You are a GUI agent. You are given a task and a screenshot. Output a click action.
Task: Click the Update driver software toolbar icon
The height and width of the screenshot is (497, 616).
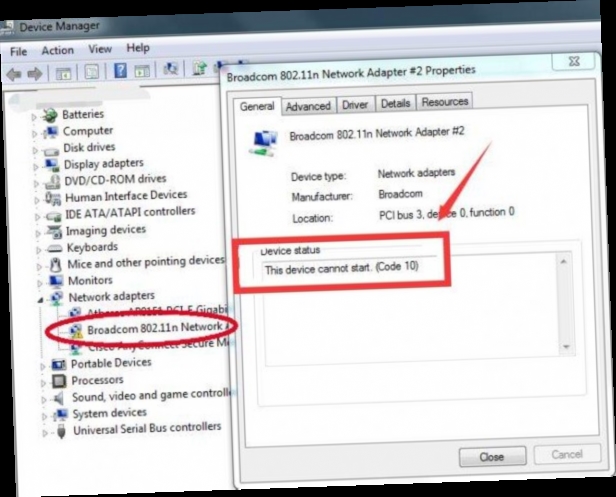(199, 68)
